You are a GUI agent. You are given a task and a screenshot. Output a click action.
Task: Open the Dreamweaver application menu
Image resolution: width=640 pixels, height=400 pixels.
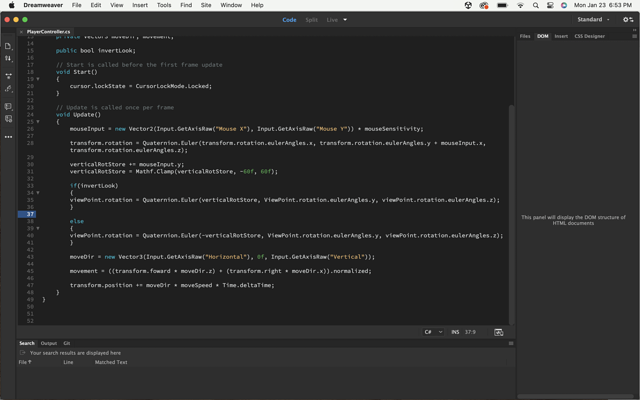pos(43,5)
